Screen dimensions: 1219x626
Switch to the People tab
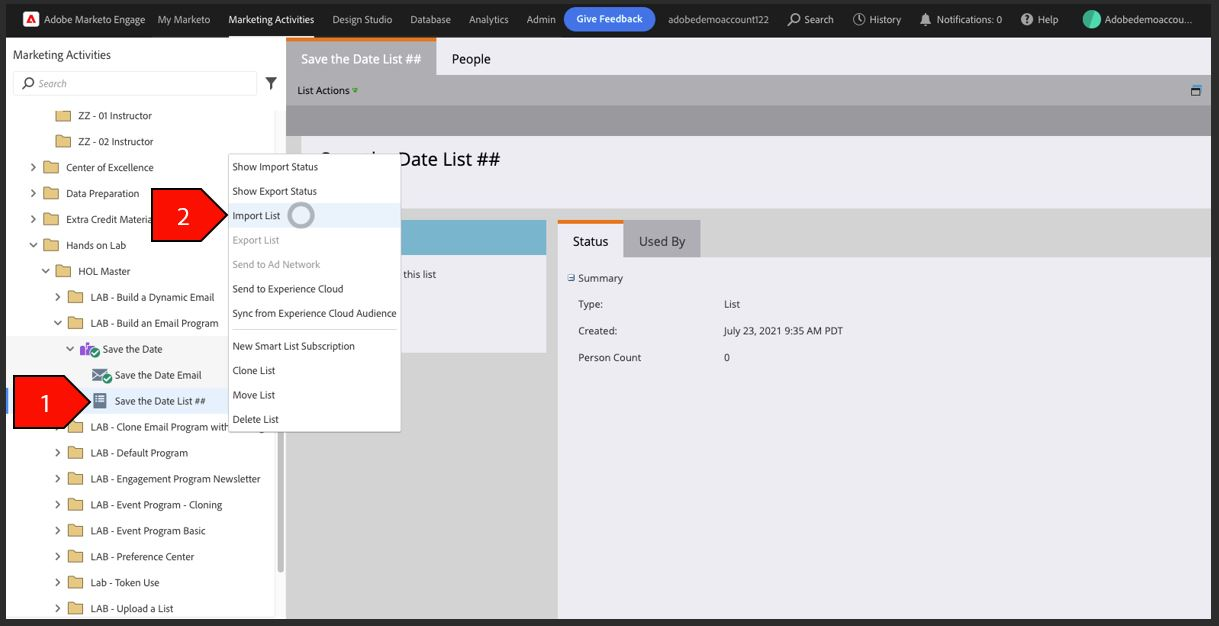click(471, 59)
